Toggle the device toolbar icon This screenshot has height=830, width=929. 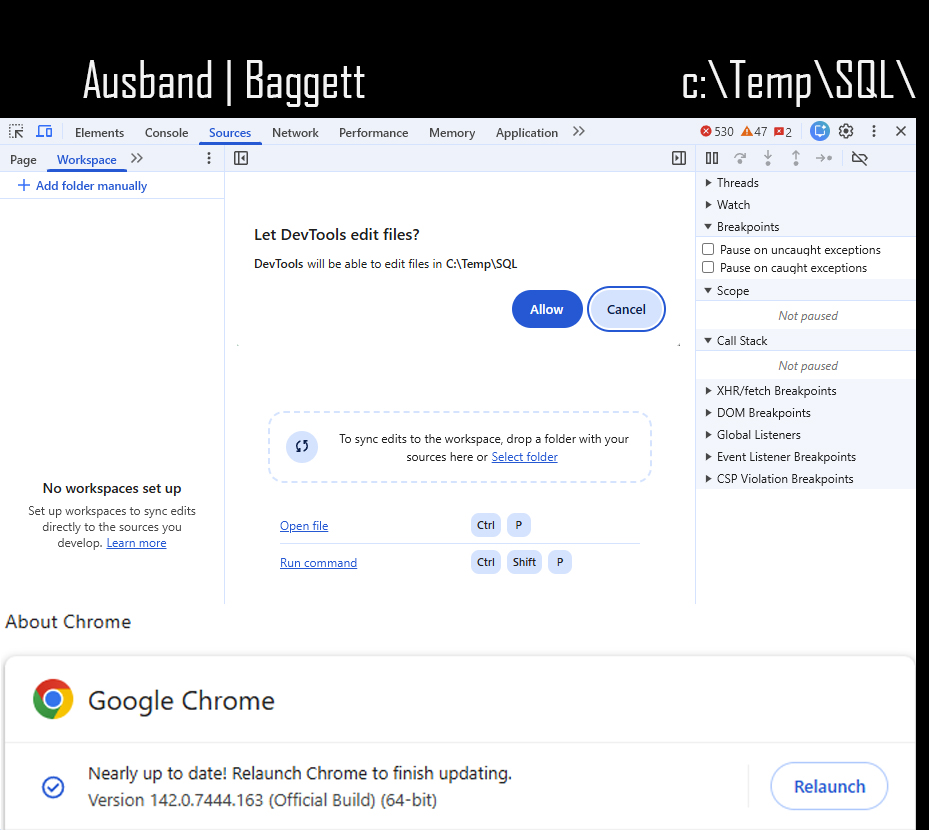44,132
